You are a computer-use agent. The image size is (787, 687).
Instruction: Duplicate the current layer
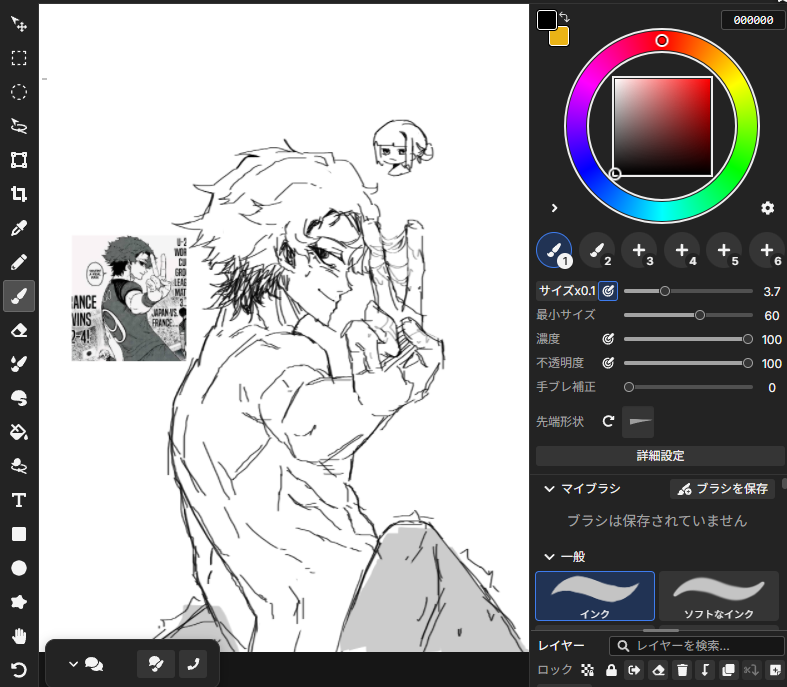(x=728, y=670)
